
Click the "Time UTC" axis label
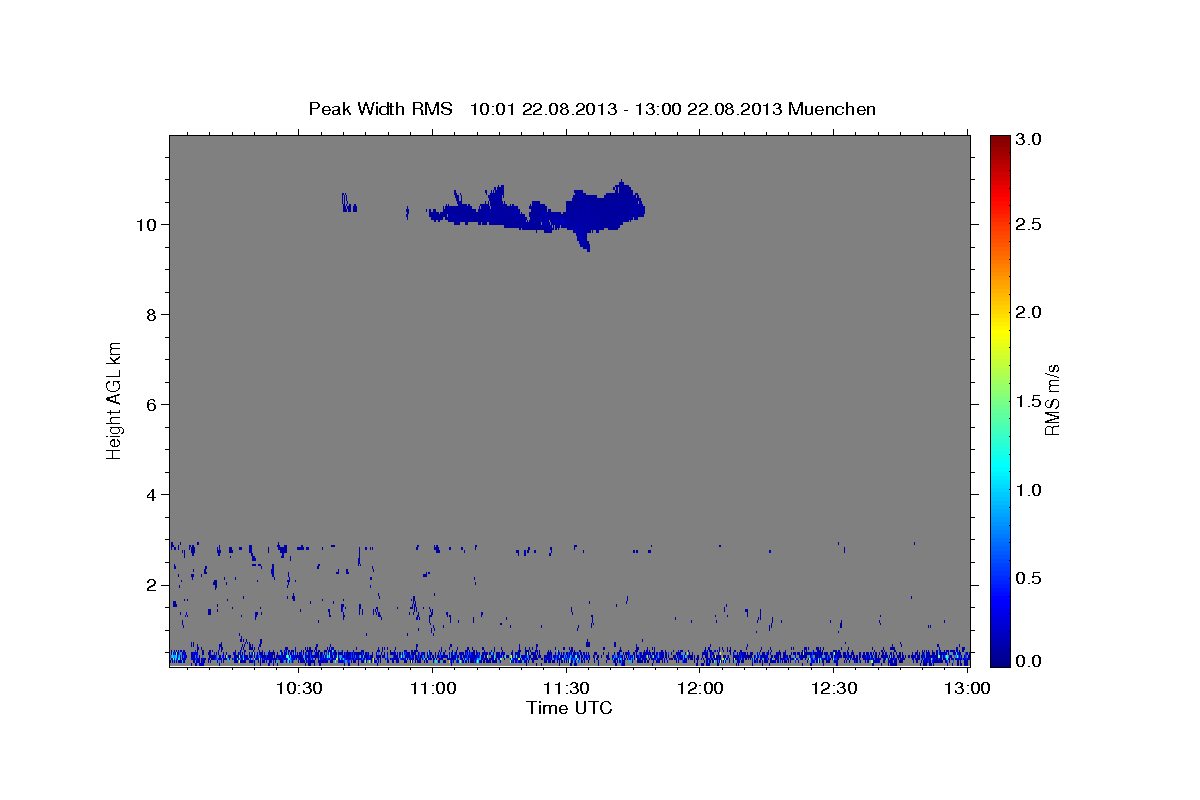pos(569,708)
